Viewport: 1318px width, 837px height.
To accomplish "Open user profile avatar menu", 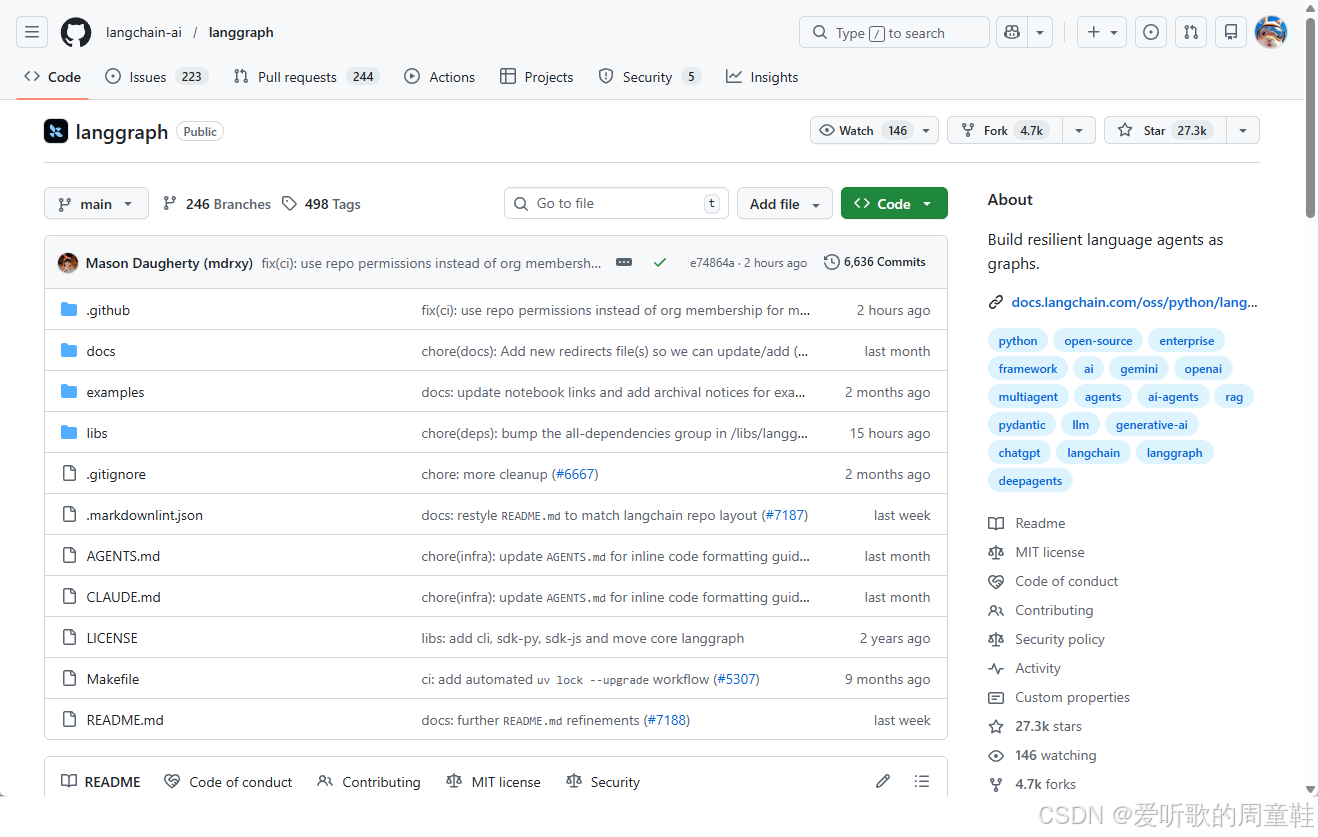I will [1271, 32].
